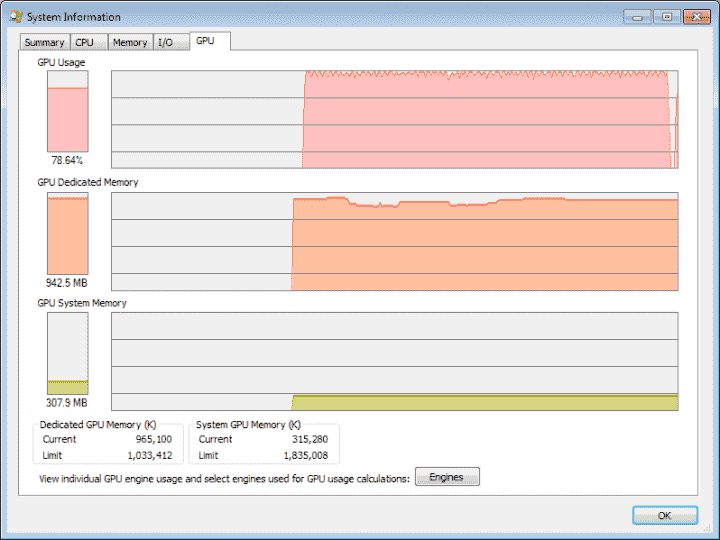This screenshot has width=720, height=540.
Task: Click the System Limit value 1,835,008
Action: point(306,456)
